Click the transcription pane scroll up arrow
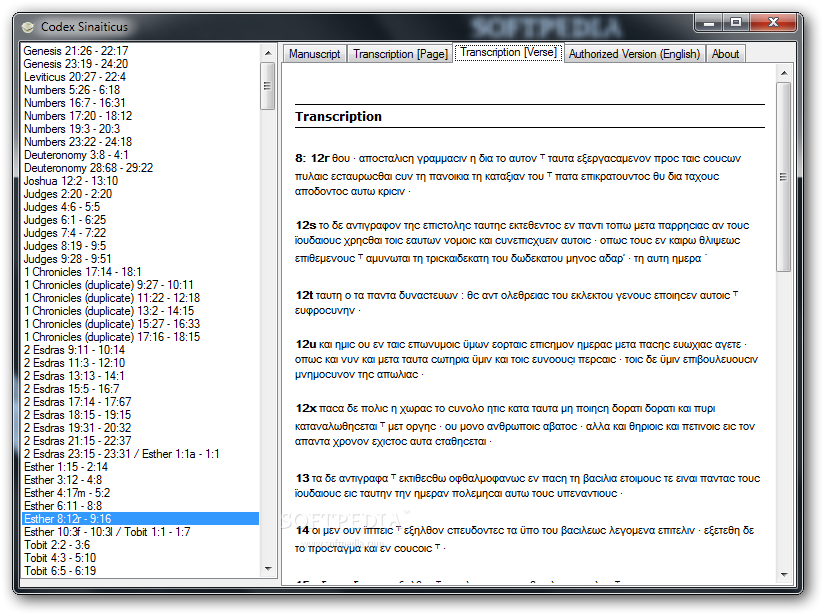This screenshot has width=824, height=615. (x=784, y=73)
